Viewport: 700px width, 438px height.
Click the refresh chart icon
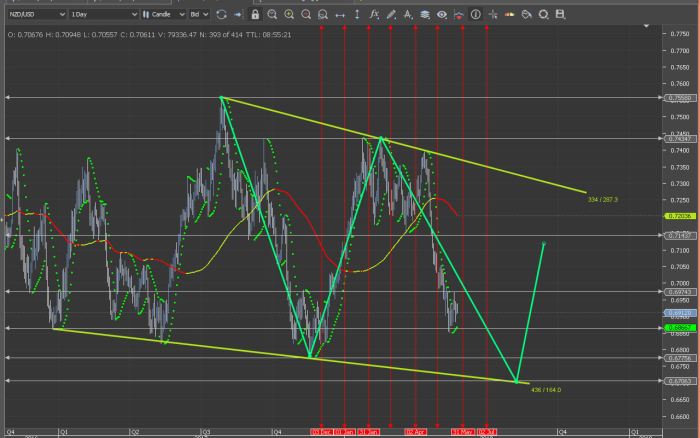(221, 14)
